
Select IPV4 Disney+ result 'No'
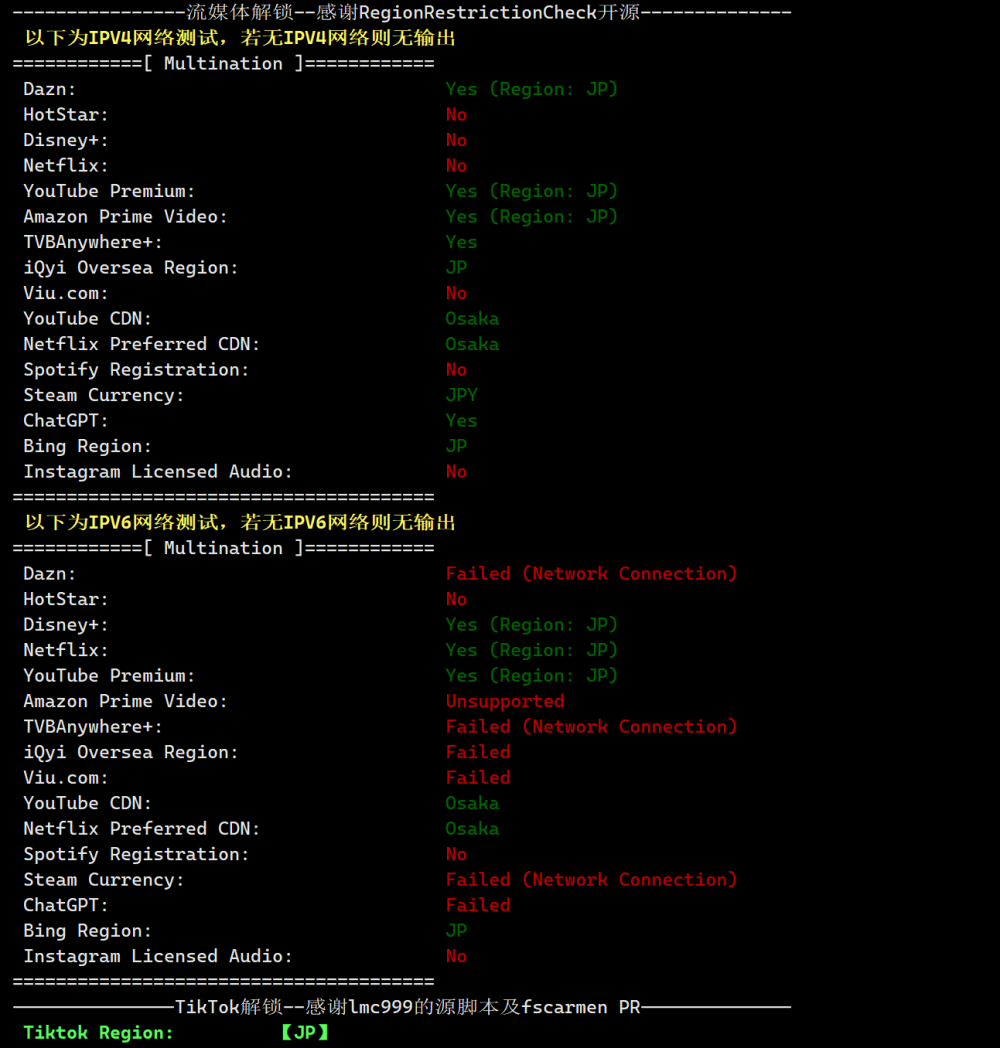457,140
